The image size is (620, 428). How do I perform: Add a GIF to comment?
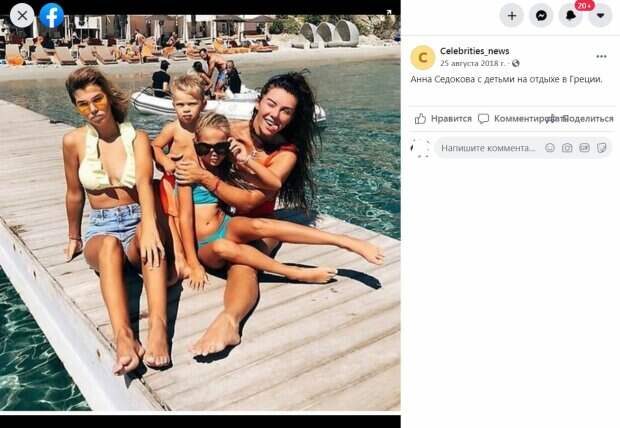coord(584,148)
